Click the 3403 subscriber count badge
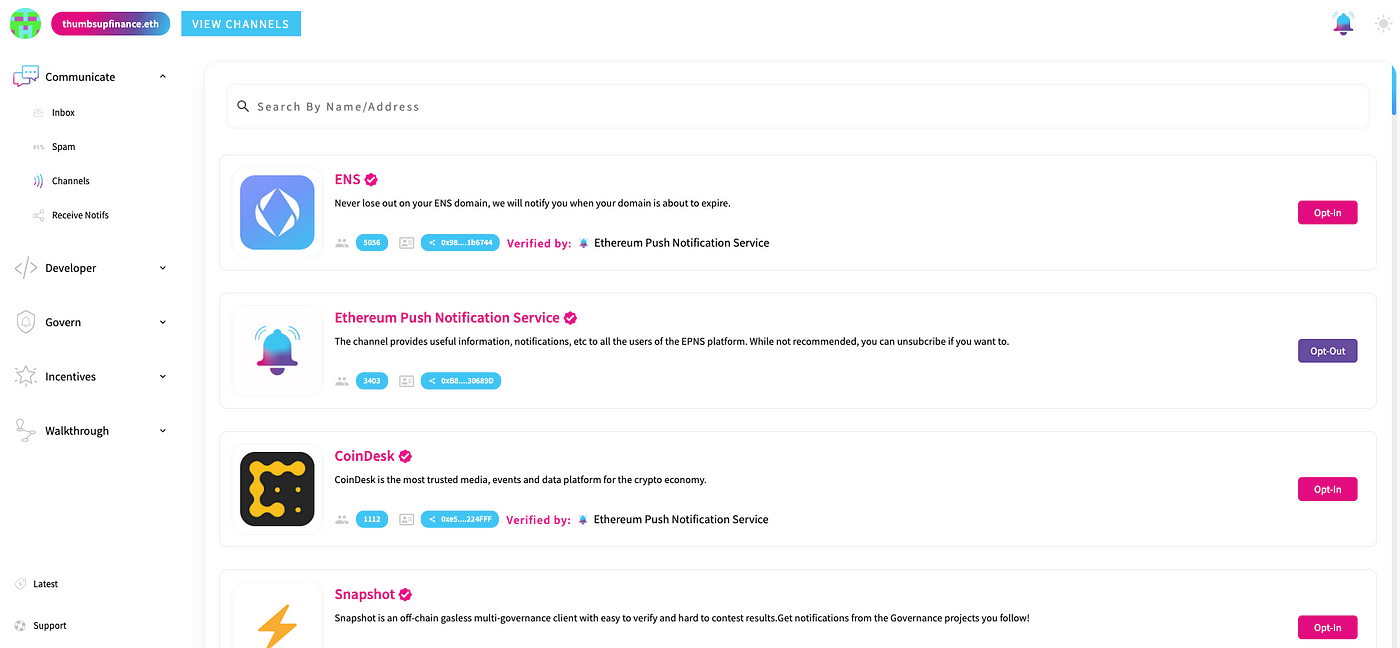This screenshot has width=1400, height=648. tap(372, 381)
